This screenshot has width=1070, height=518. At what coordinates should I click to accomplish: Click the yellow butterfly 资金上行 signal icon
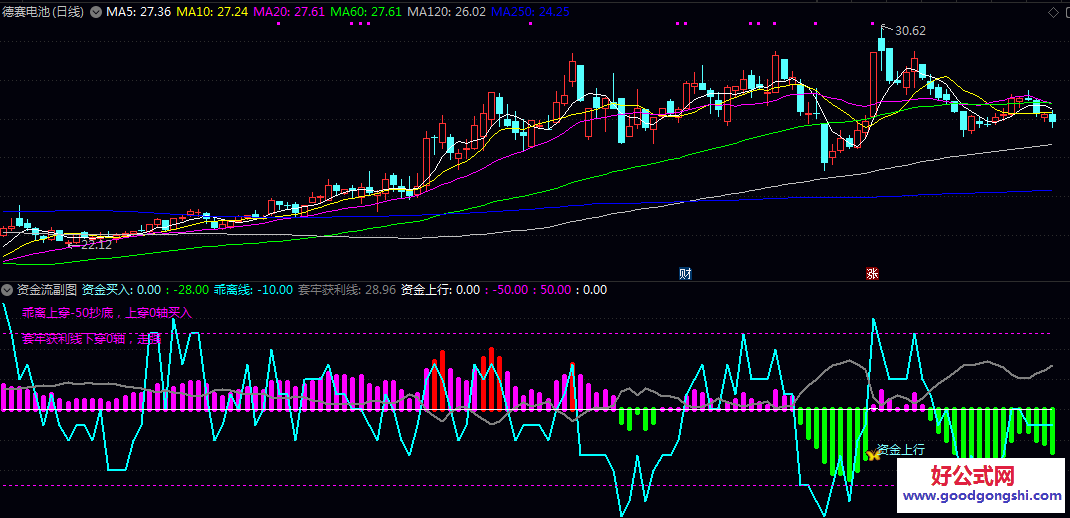[873, 454]
